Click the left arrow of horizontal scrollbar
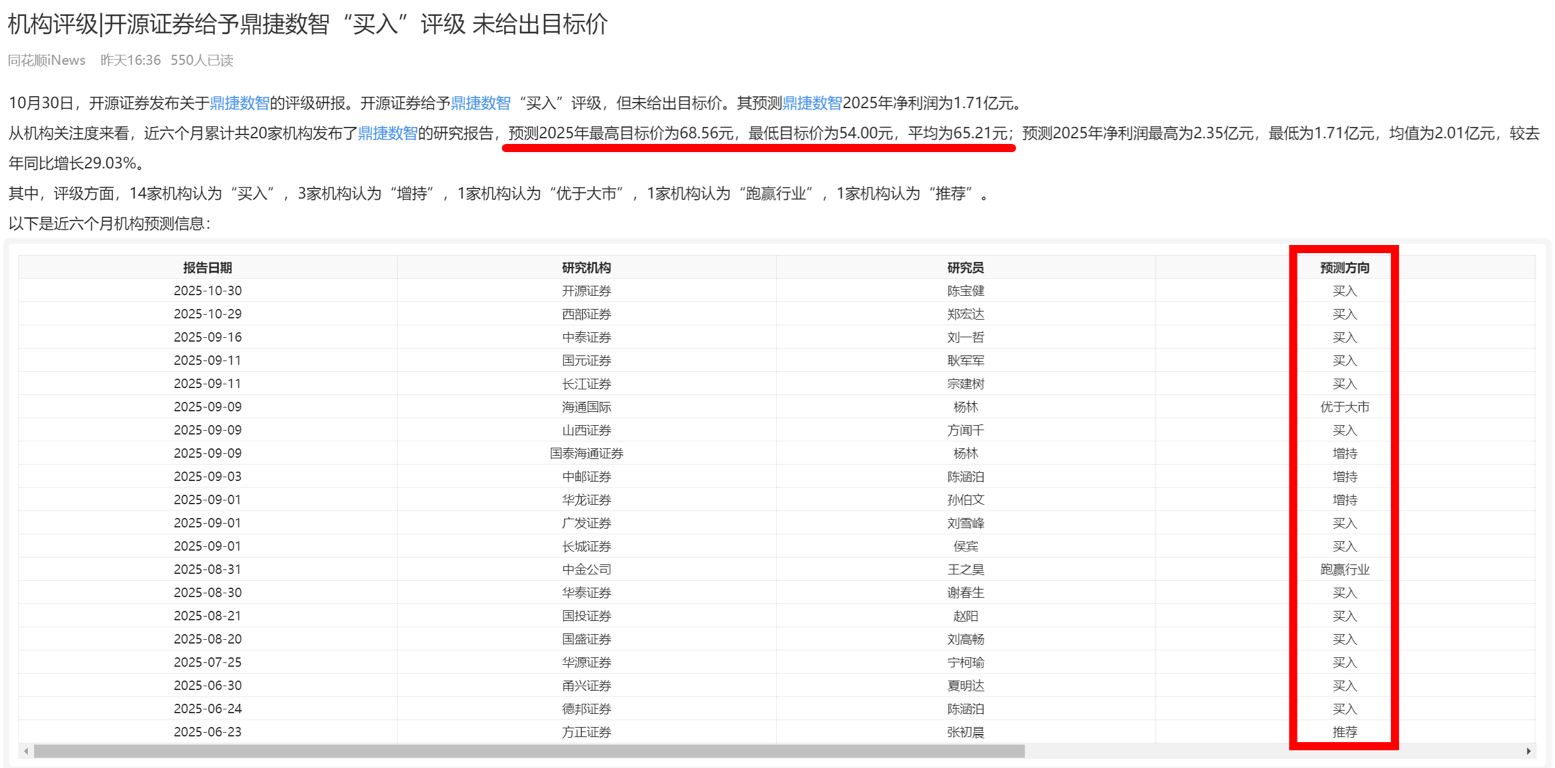The image size is (1555, 768). coord(25,751)
